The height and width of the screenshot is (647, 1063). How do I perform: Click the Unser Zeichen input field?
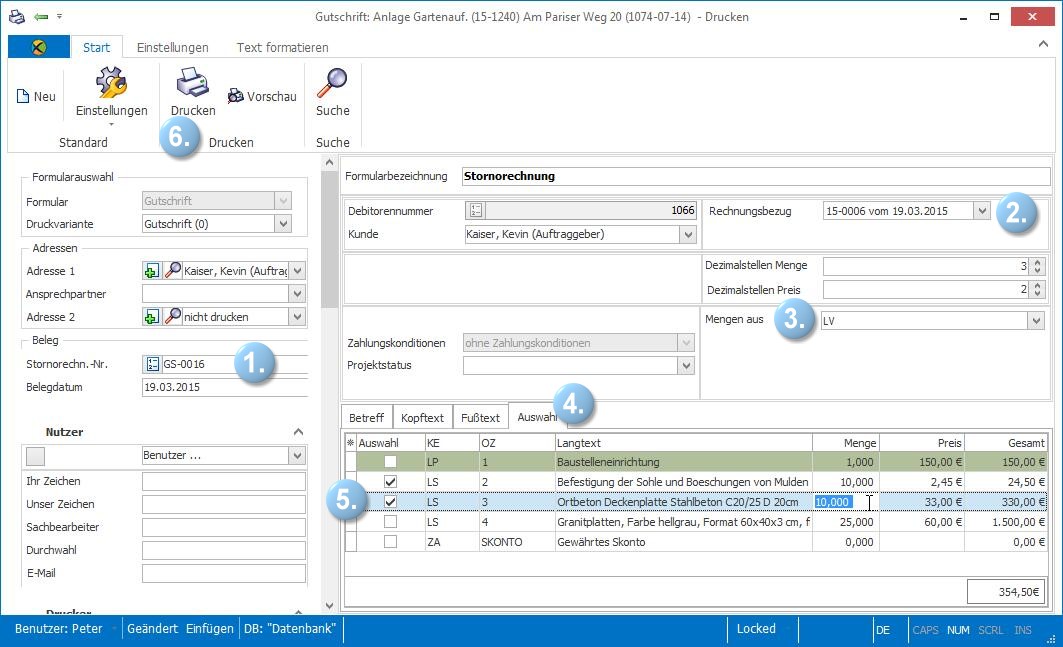pos(224,505)
